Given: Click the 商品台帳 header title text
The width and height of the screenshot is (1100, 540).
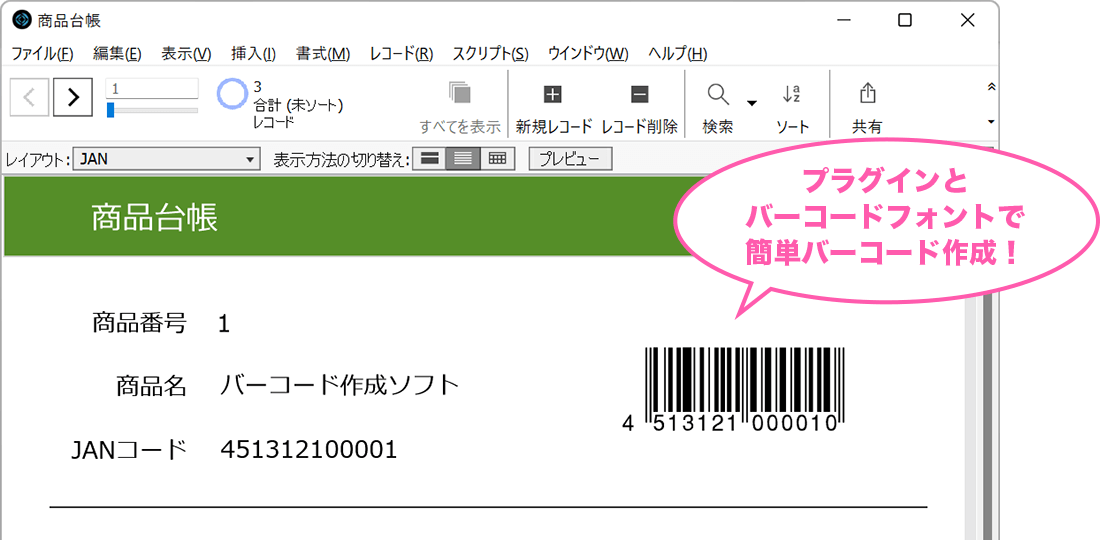Looking at the screenshot, I should tap(154, 218).
